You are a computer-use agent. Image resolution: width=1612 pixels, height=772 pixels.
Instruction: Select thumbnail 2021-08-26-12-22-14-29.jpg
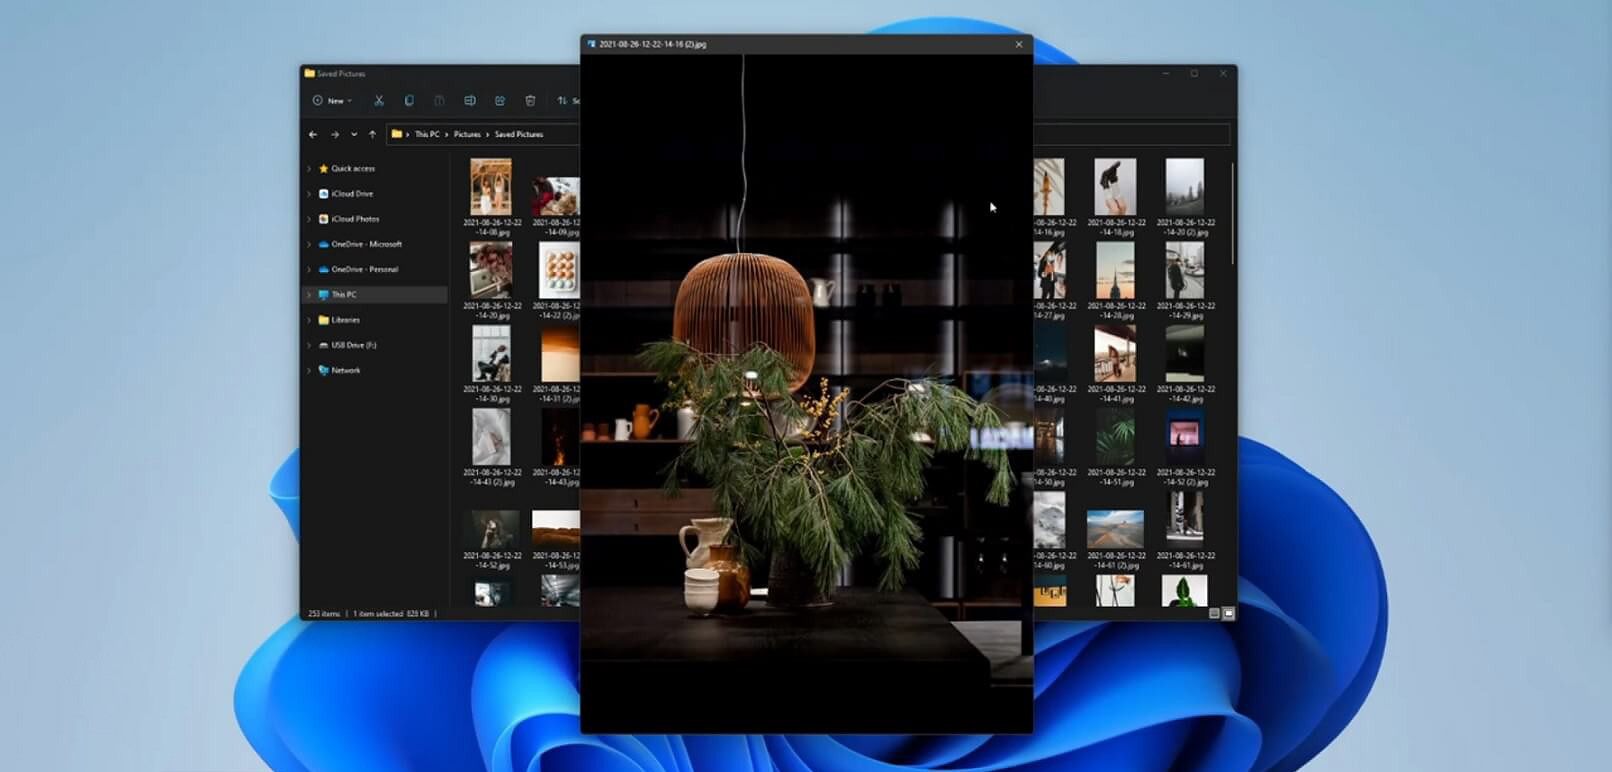click(x=1185, y=270)
